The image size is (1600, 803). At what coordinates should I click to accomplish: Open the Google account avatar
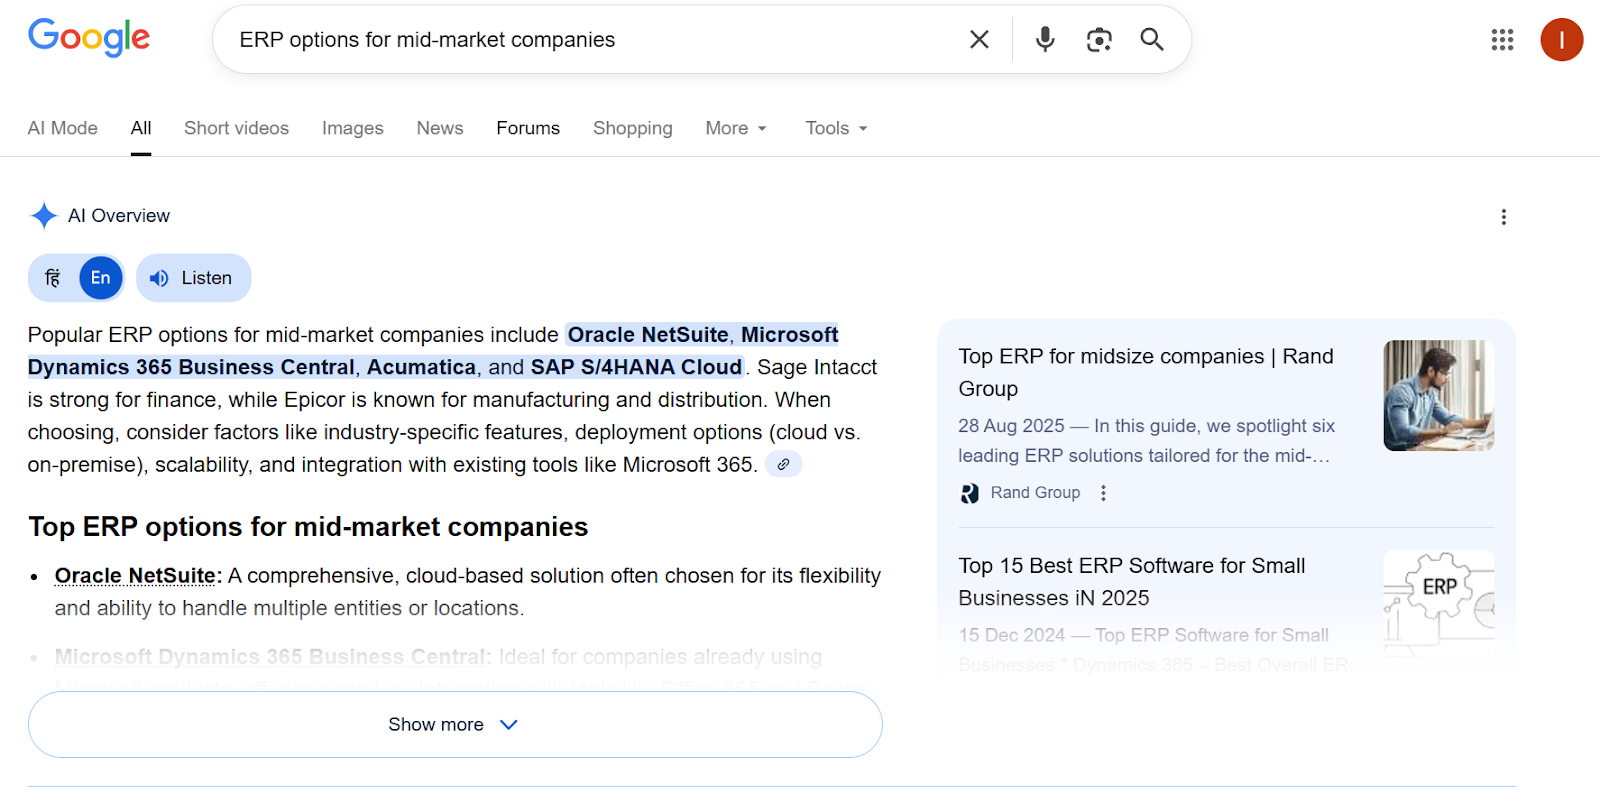click(1561, 40)
